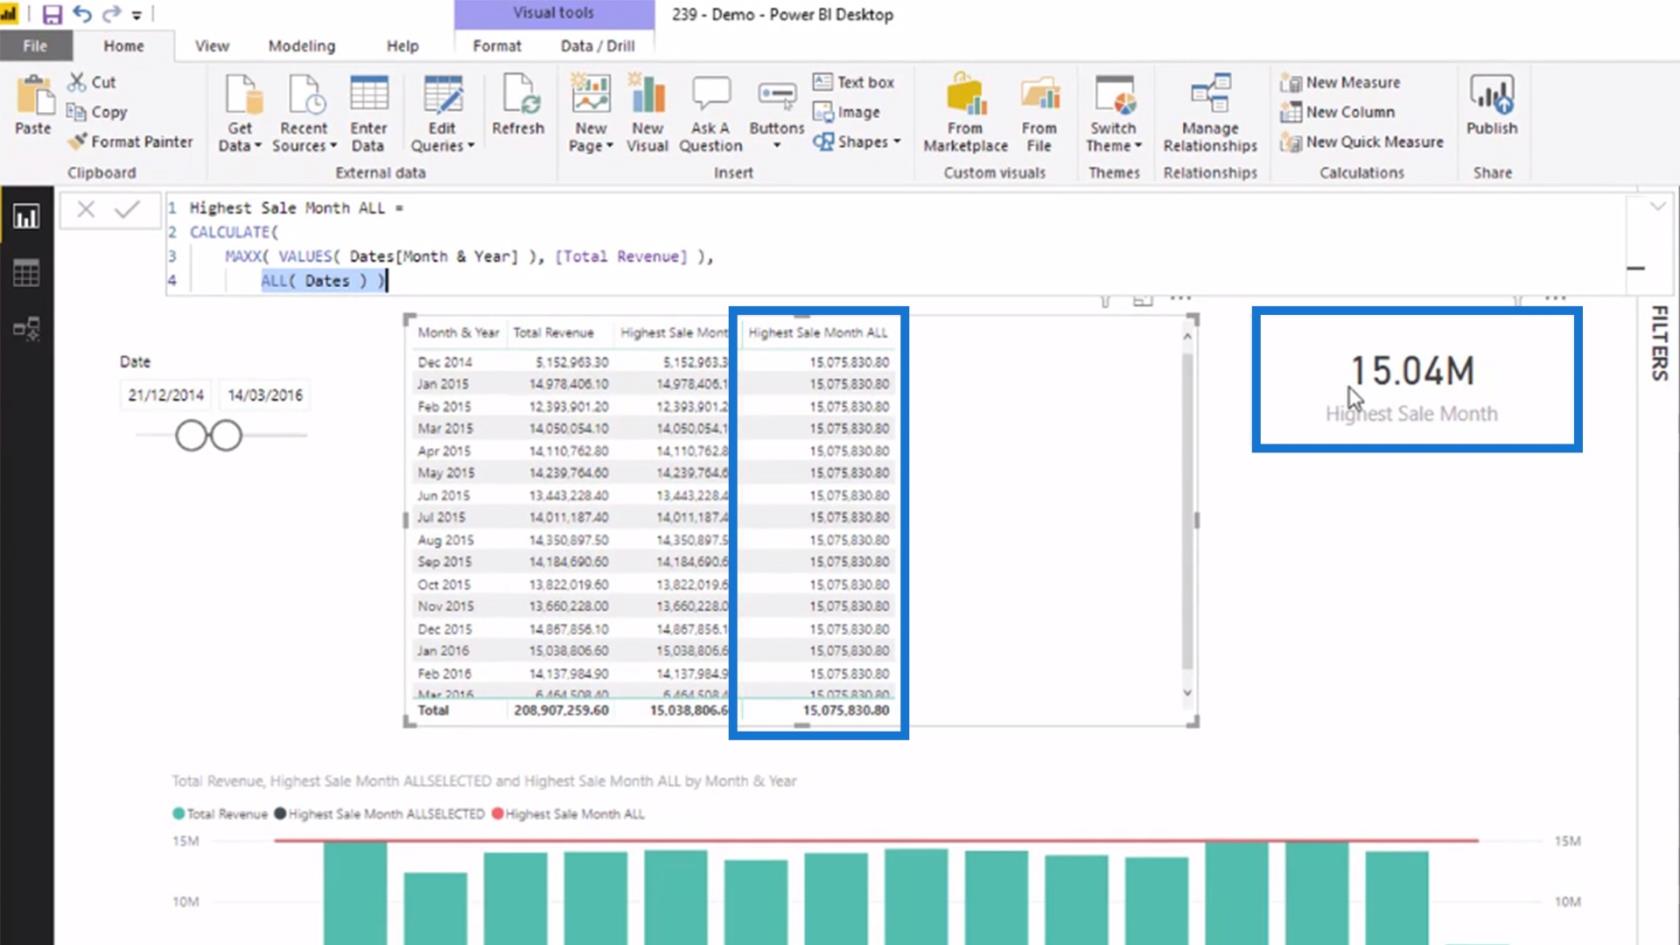Expand the Shapes dropdown
This screenshot has width=1680, height=945.
896,141
